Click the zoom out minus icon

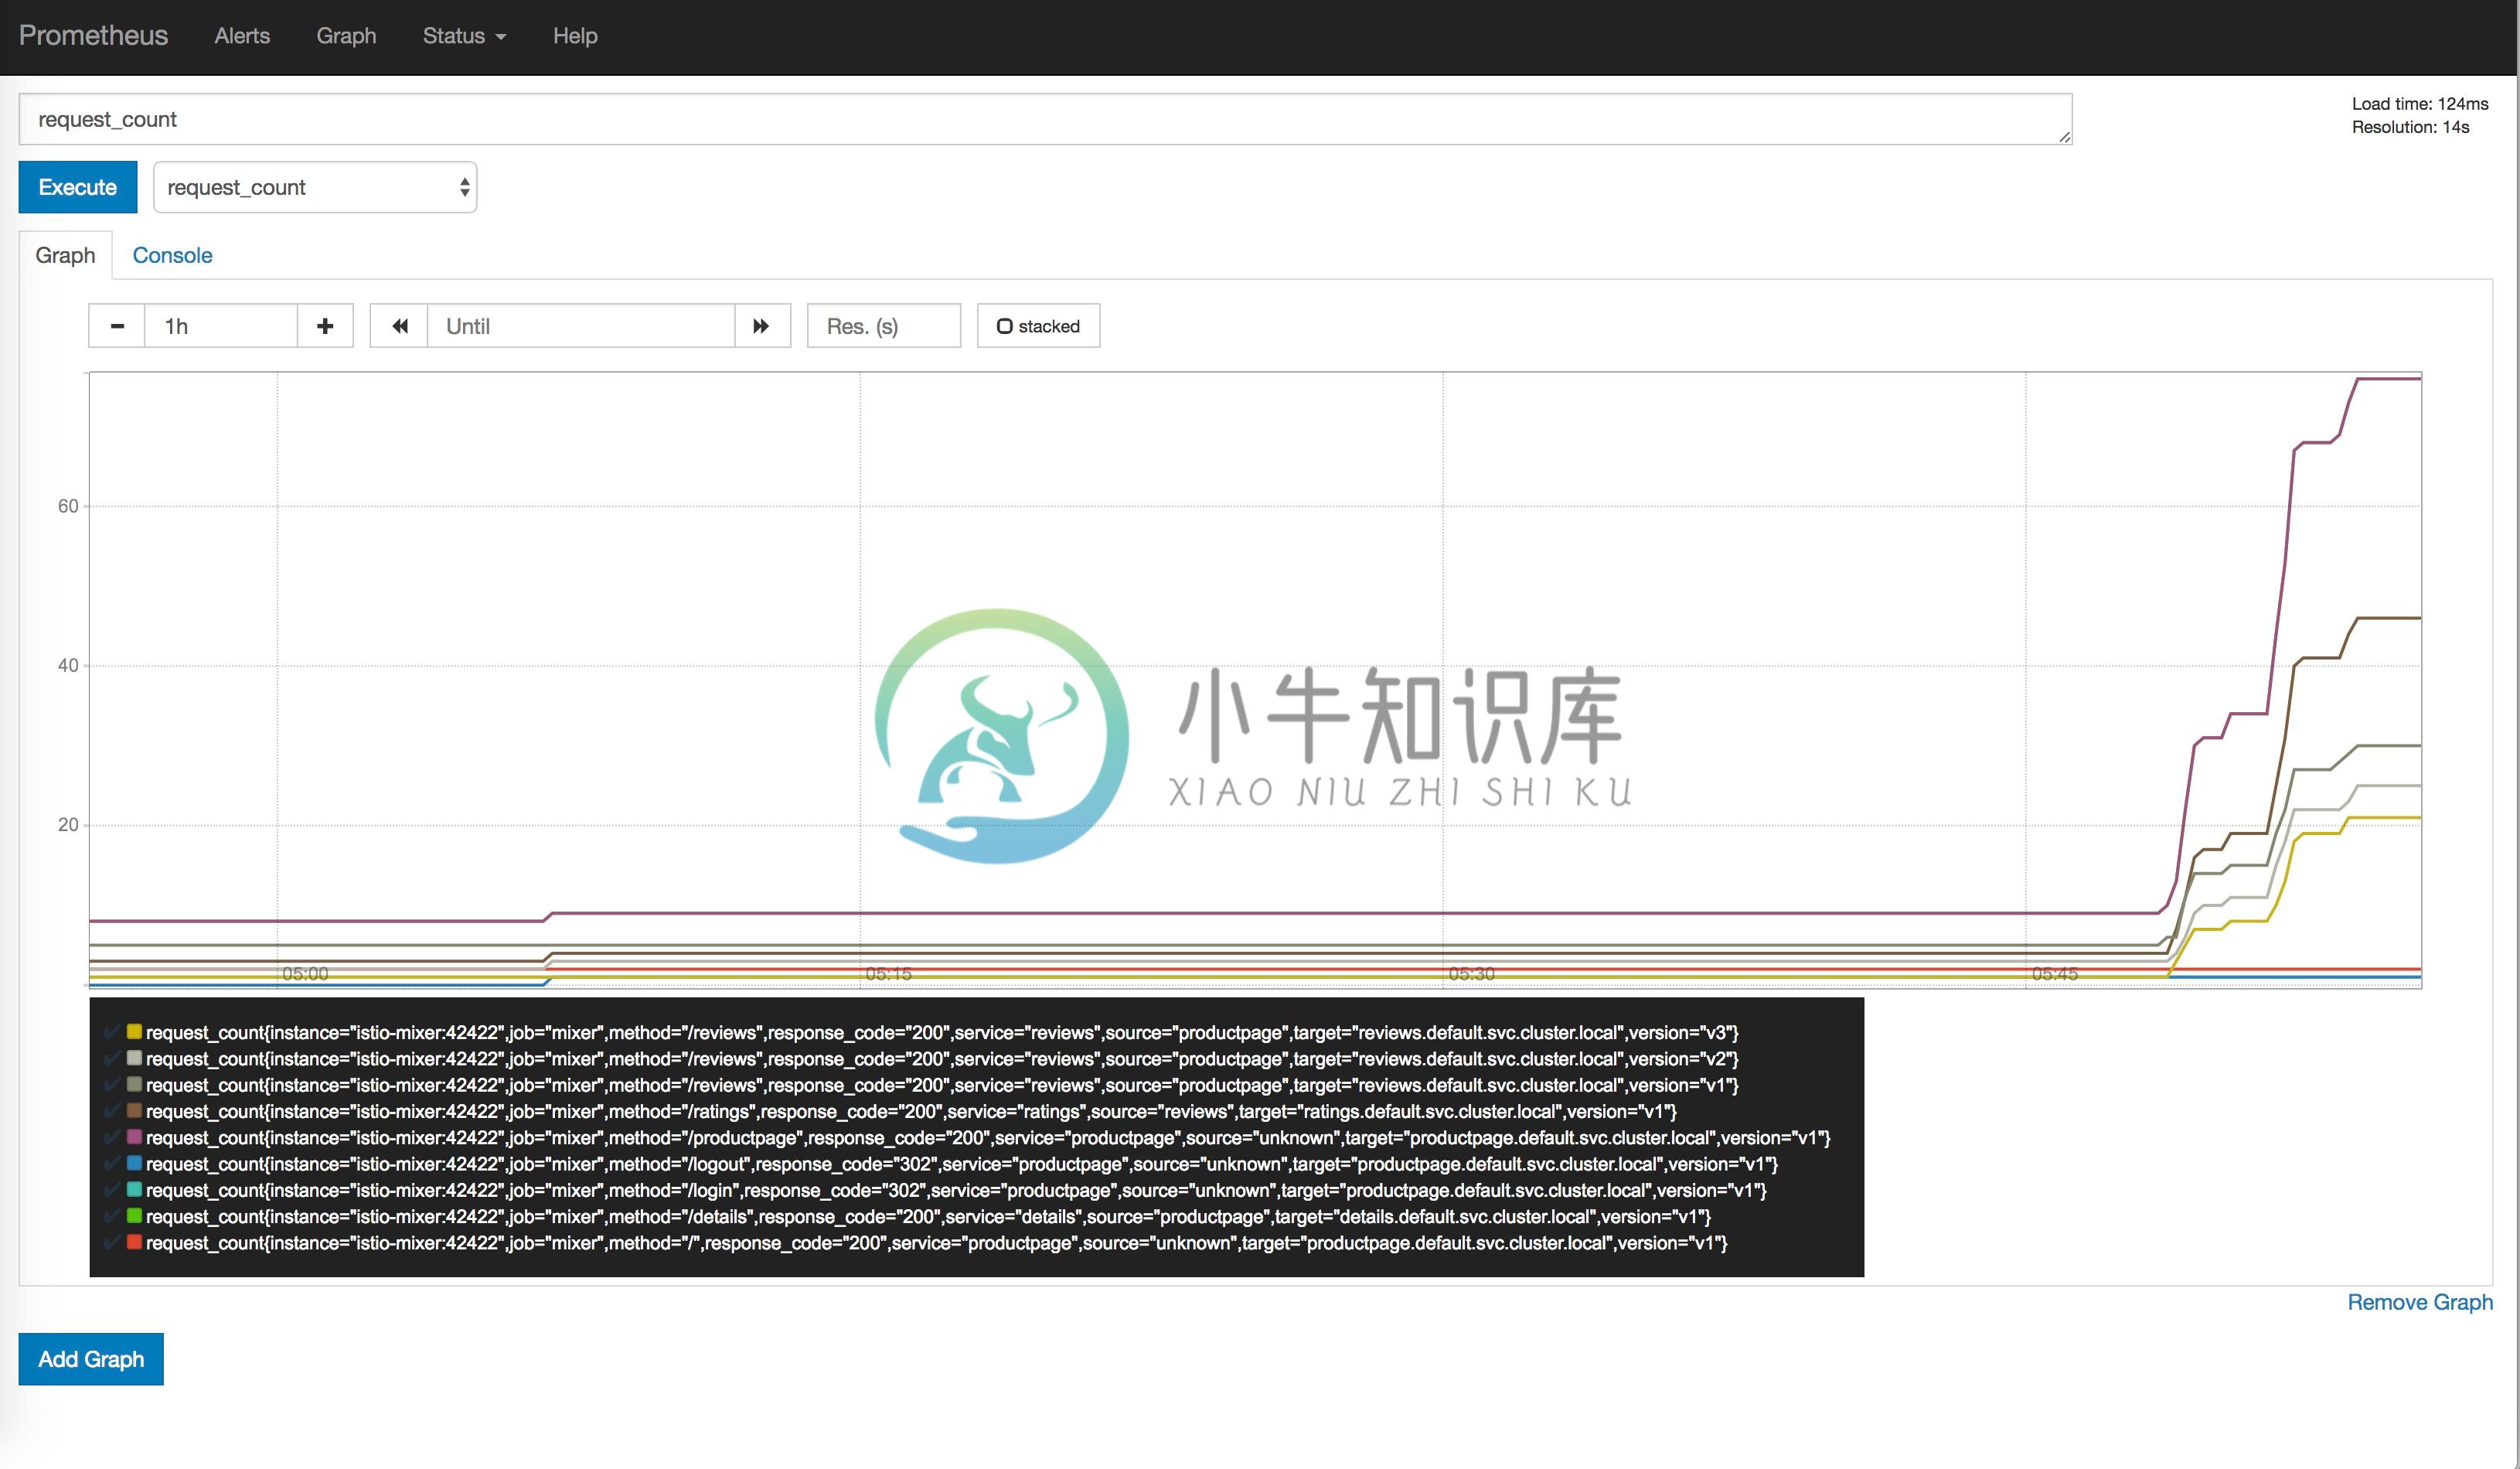[x=115, y=325]
